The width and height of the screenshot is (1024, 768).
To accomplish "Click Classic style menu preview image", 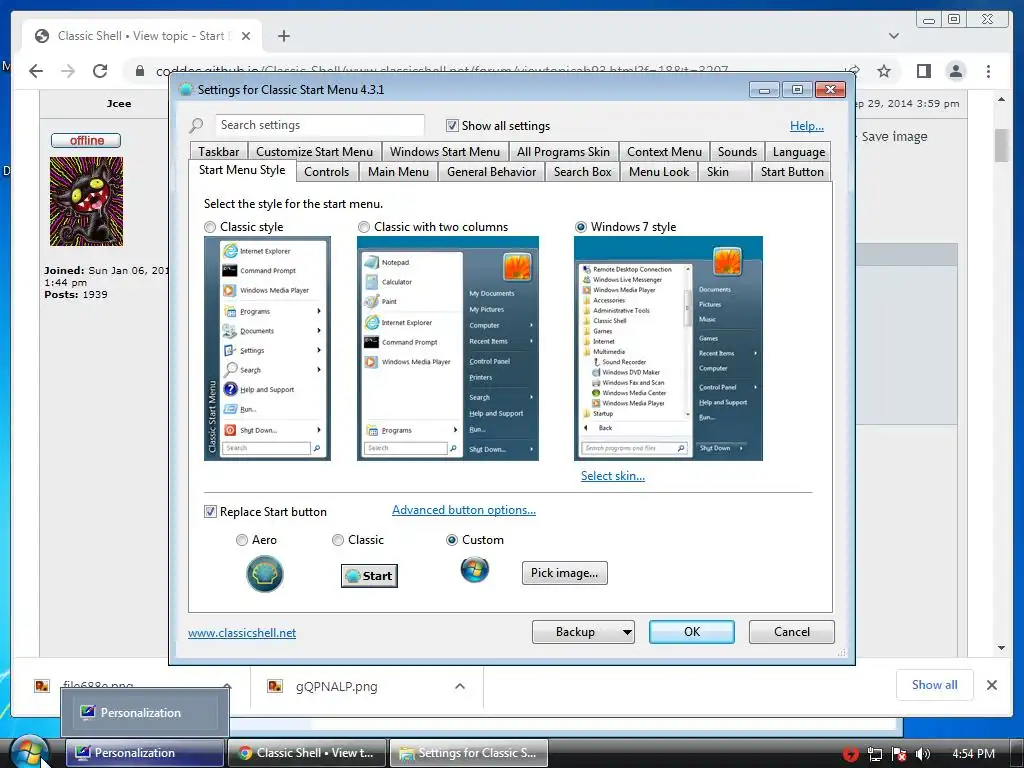I will point(267,349).
